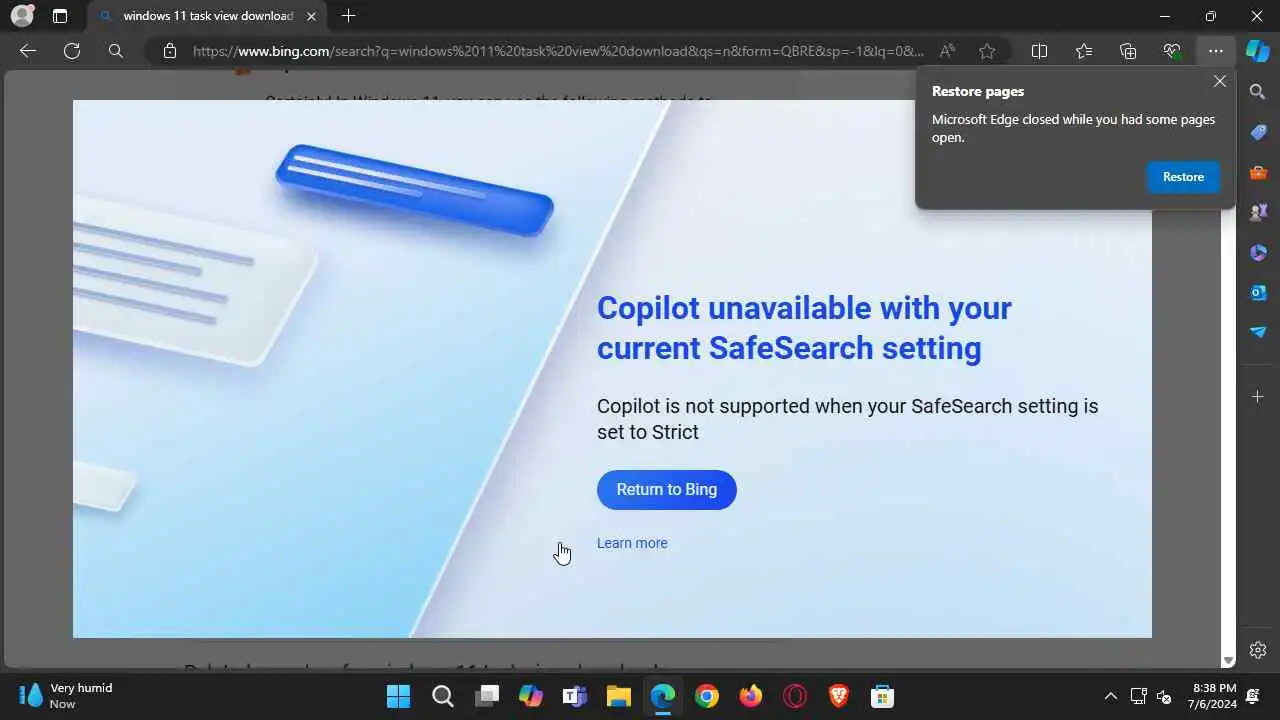Open a new tab with plus button

tap(348, 16)
